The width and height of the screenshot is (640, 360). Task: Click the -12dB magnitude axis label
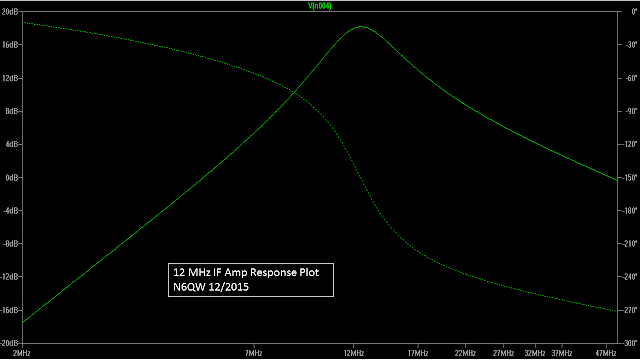click(x=10, y=277)
